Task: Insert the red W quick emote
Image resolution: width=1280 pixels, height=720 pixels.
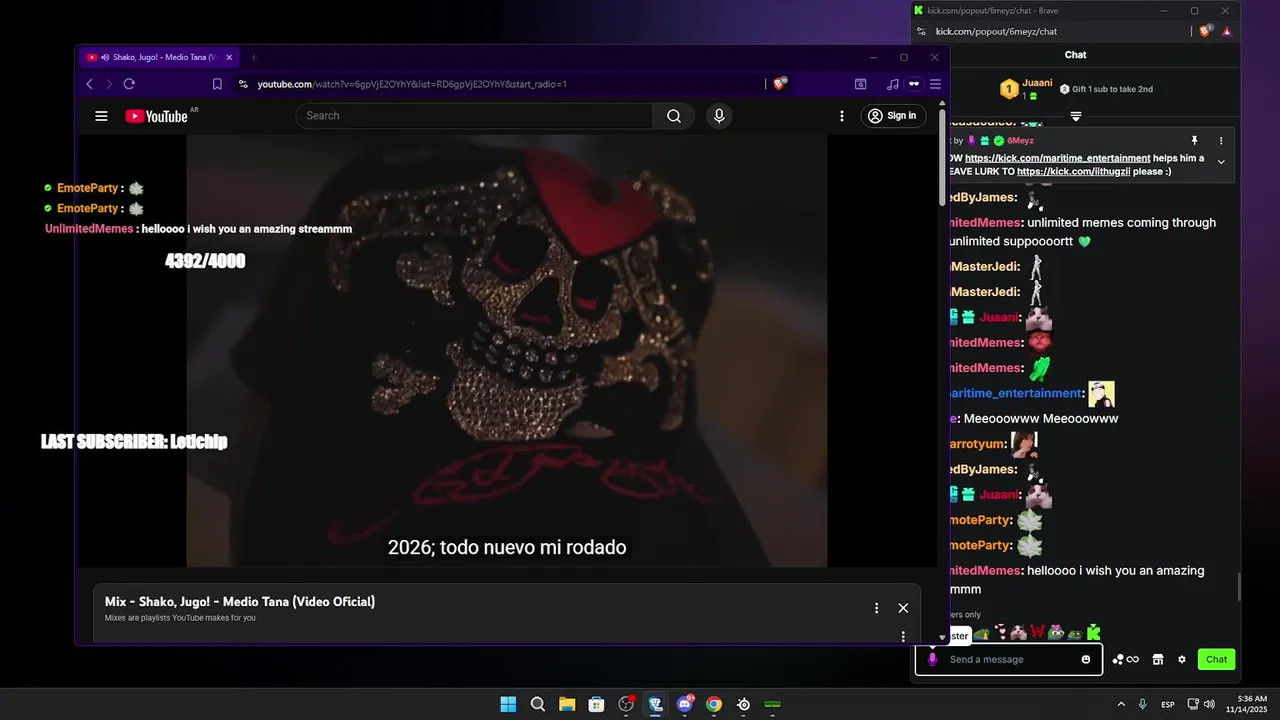Action: pos(1038,633)
